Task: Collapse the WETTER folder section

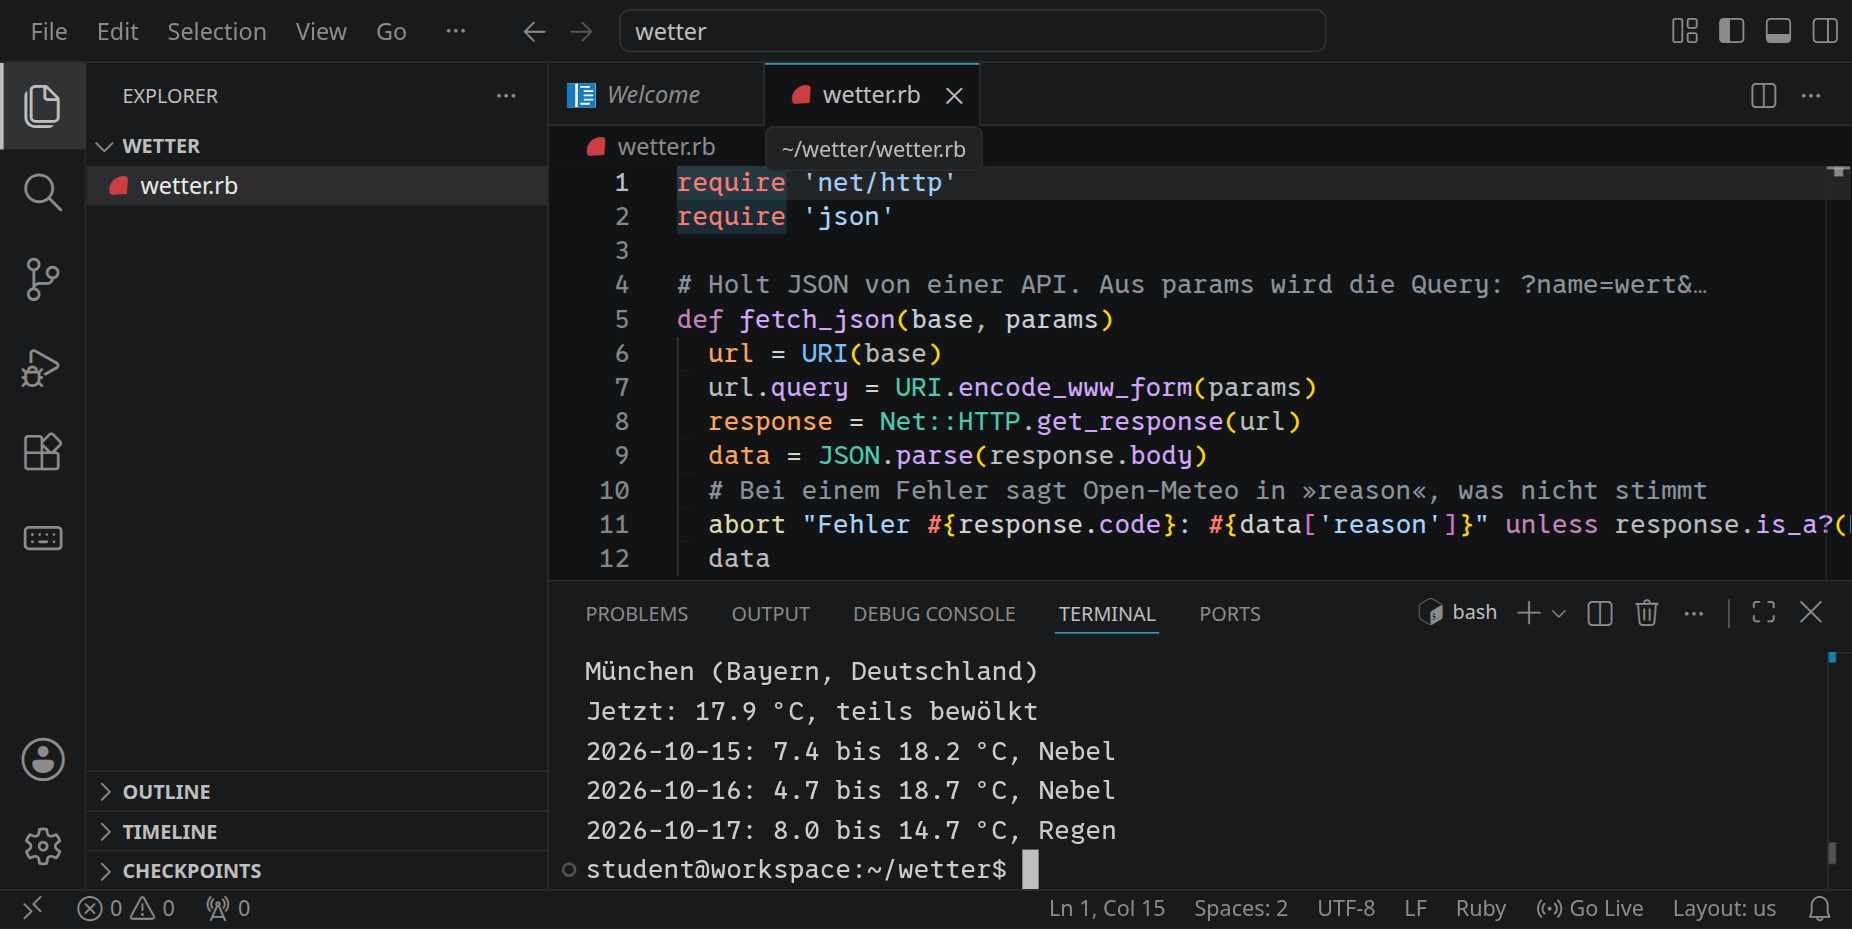Action: [316, 146]
